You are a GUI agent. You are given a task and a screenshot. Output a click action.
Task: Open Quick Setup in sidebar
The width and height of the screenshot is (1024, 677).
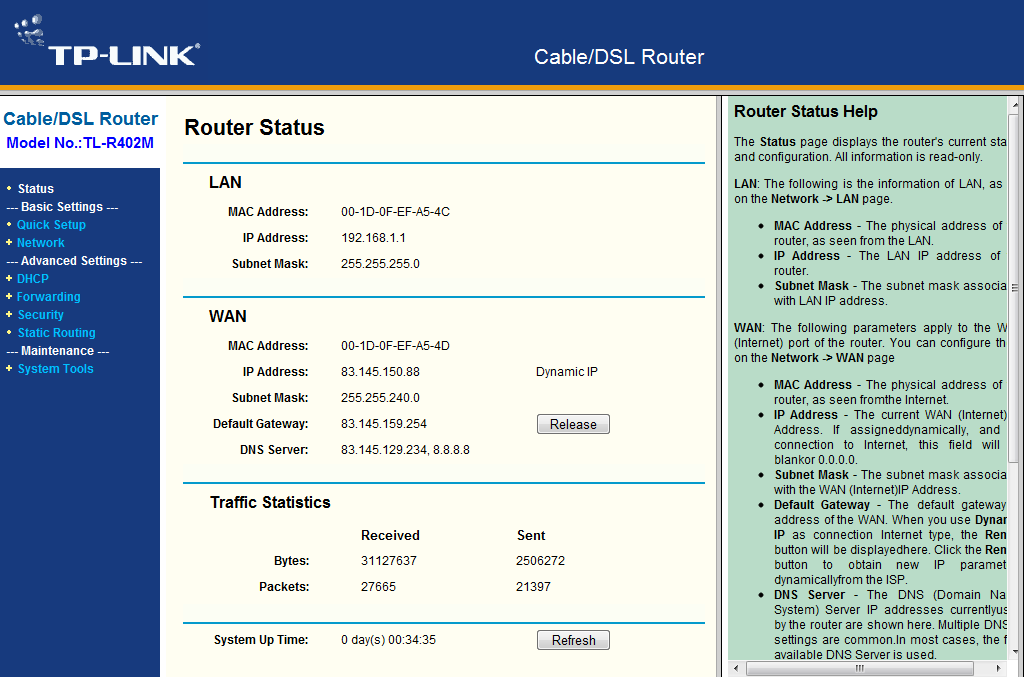click(x=51, y=225)
